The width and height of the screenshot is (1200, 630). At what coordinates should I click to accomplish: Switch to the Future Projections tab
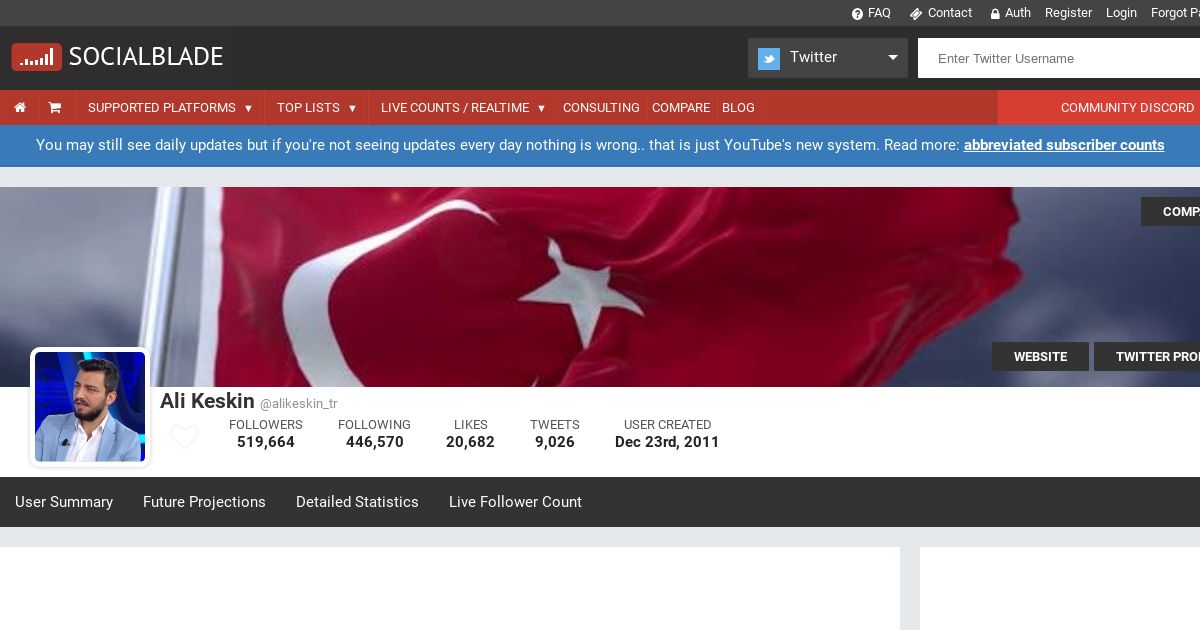[204, 502]
